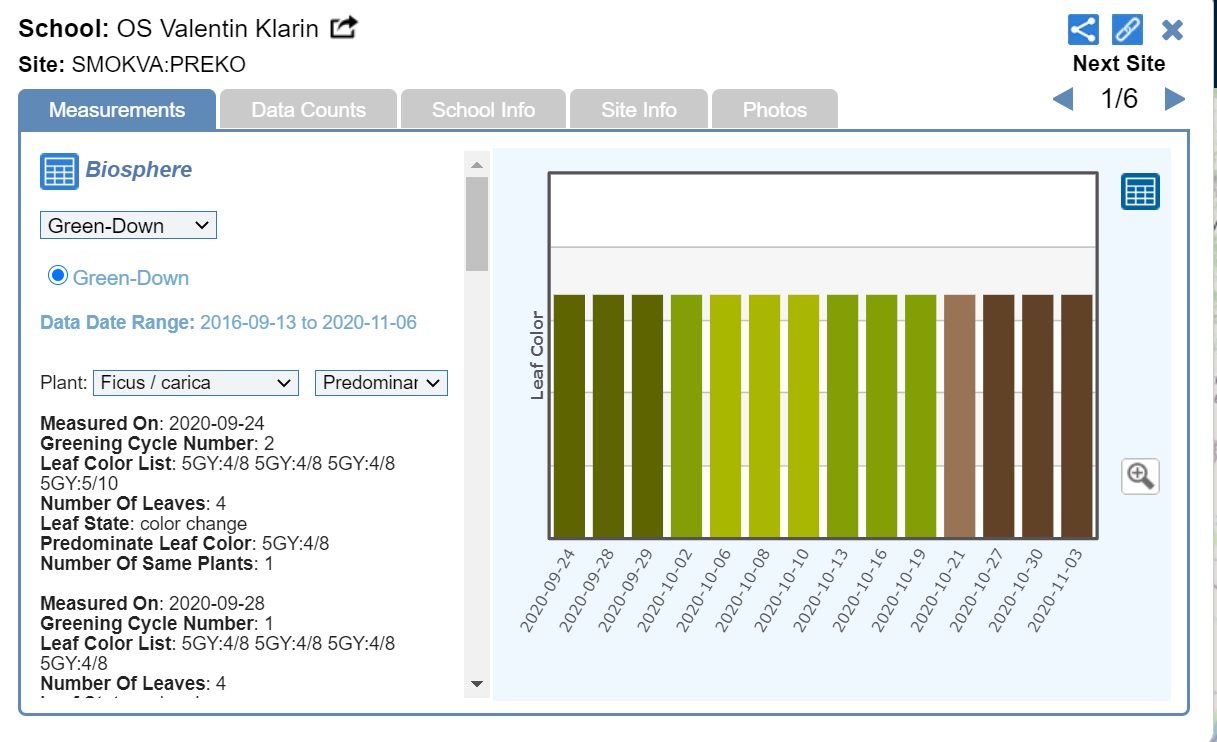This screenshot has height=742, width=1217.
Task: Click the share icon
Action: coord(1083,29)
